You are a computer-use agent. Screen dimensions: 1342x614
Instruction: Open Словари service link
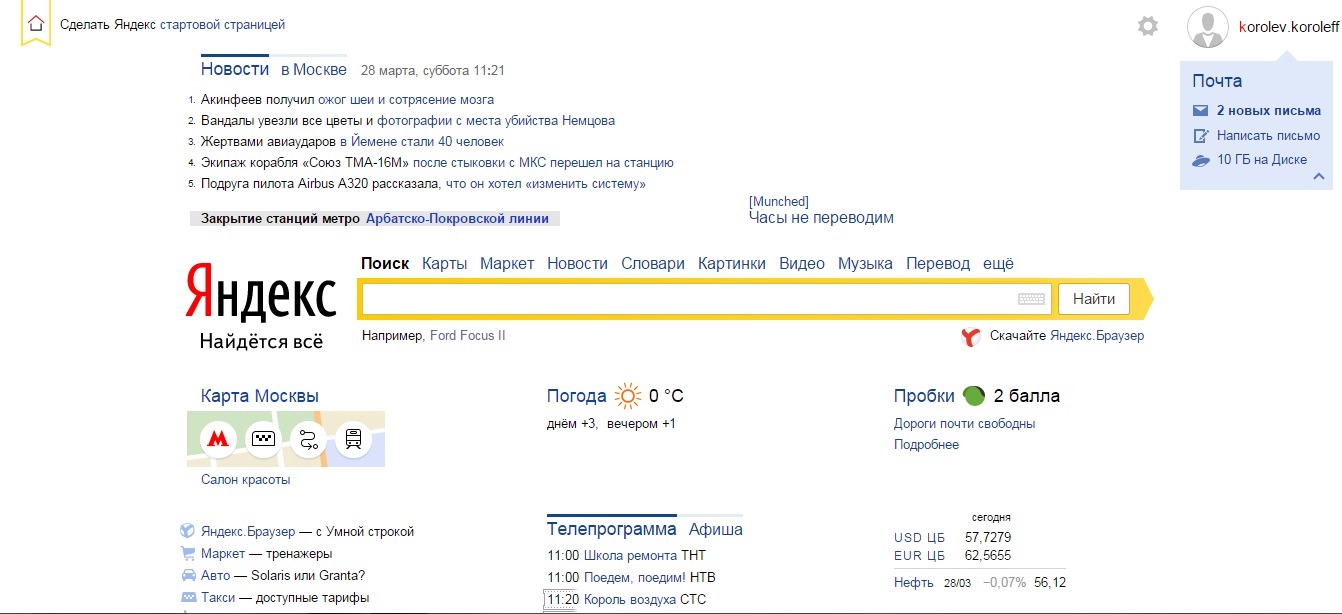653,263
